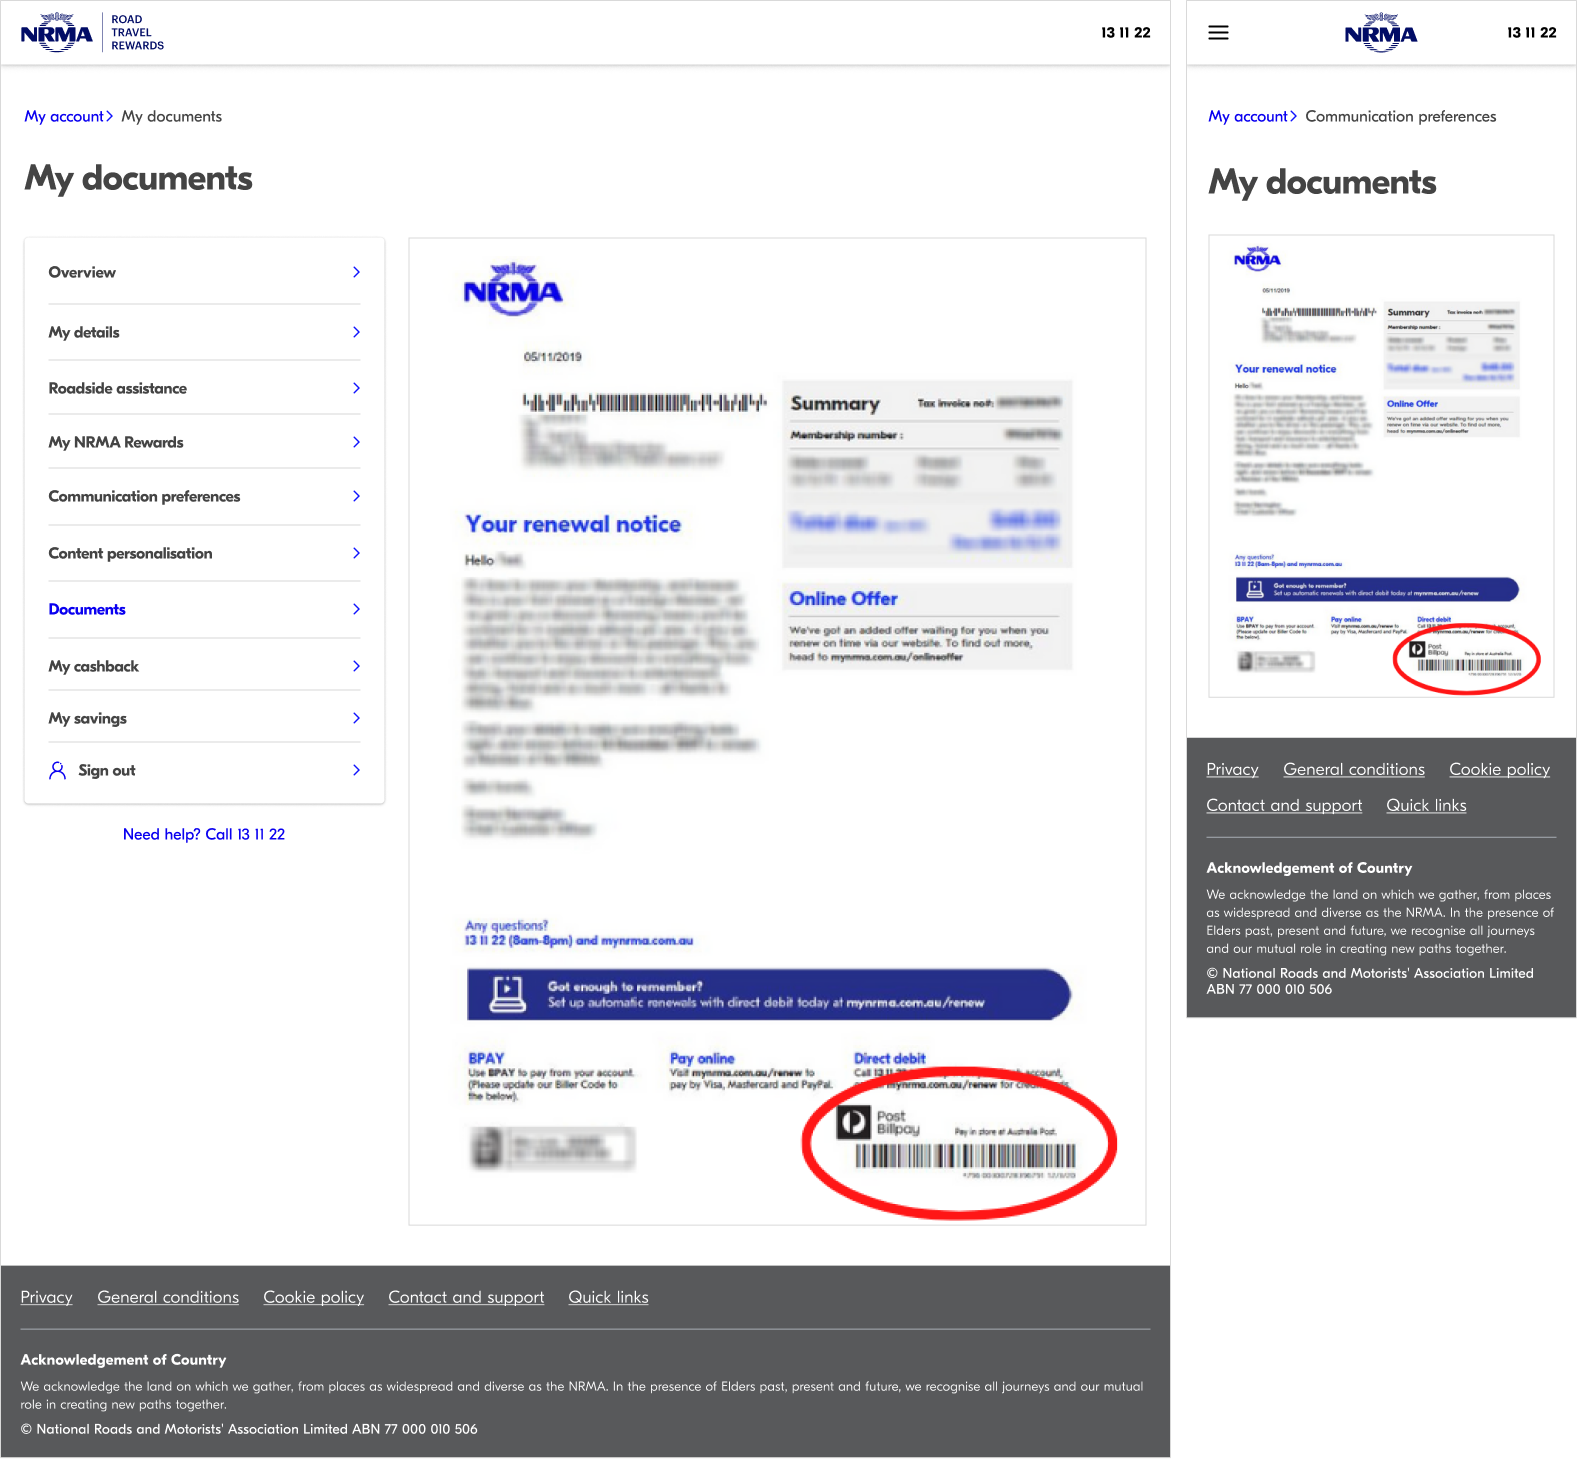The height and width of the screenshot is (1459, 1577).
Task: Click the laptop icon in the blue renewal banner
Action: tap(508, 994)
